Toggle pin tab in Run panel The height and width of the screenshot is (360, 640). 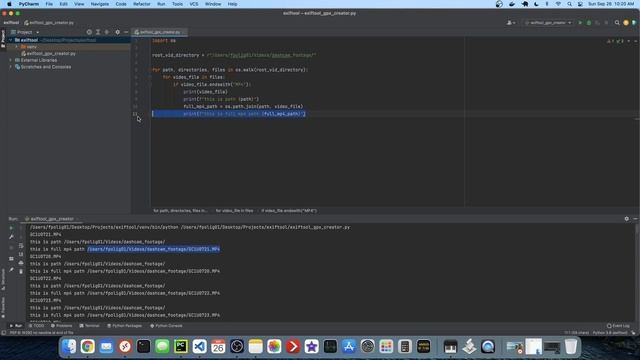coord(11,269)
